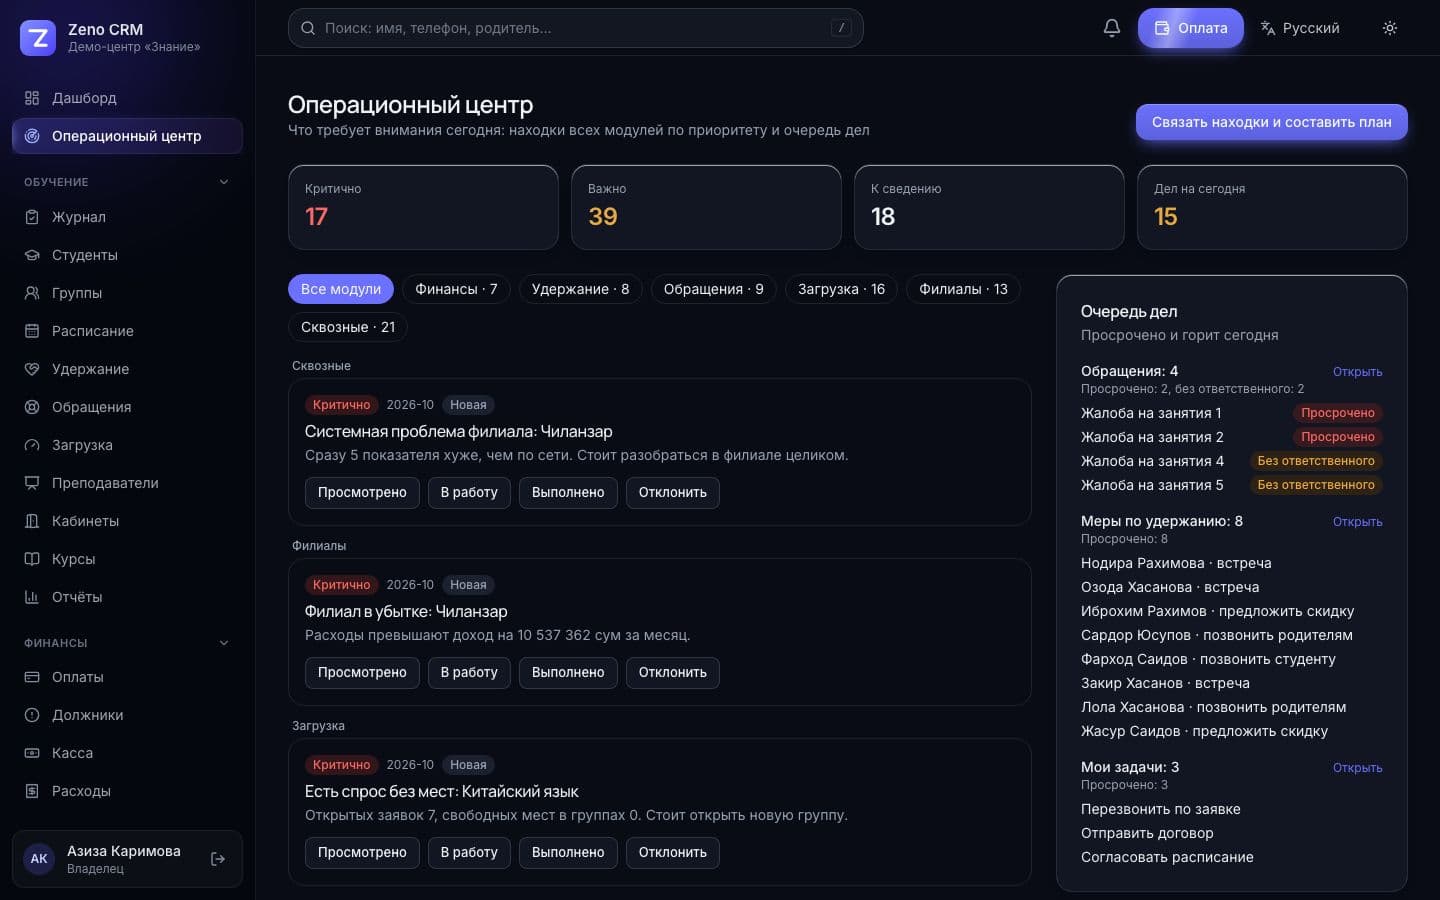Toggle the light theme sun icon
Screen dimensions: 1440x900
[x=1389, y=28]
